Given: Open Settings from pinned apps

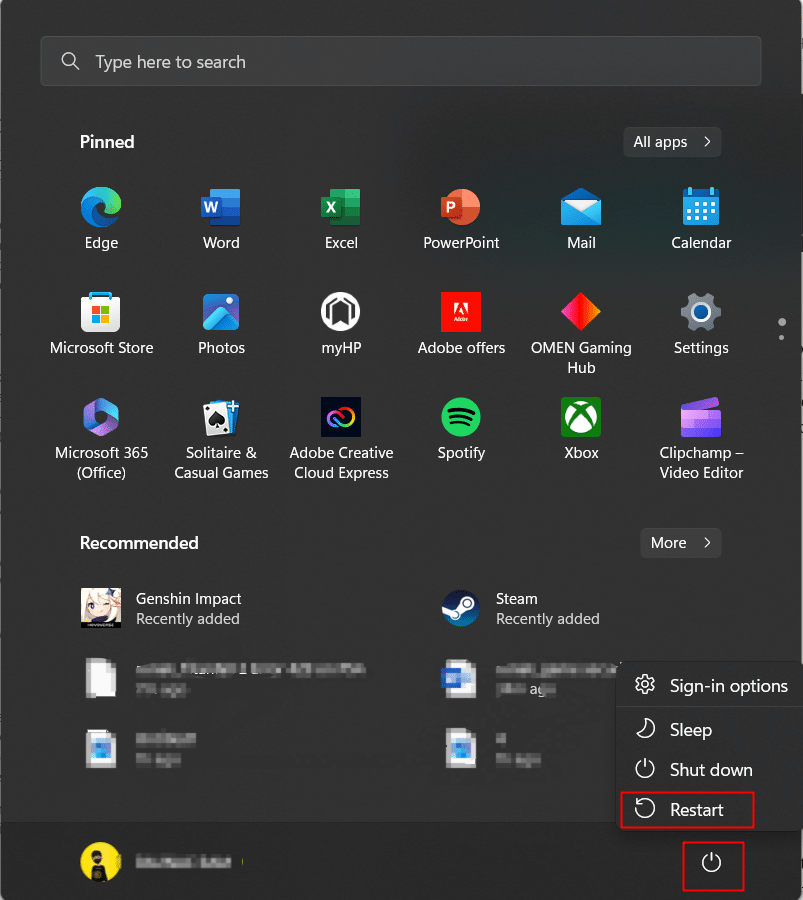Looking at the screenshot, I should pyautogui.click(x=701, y=324).
